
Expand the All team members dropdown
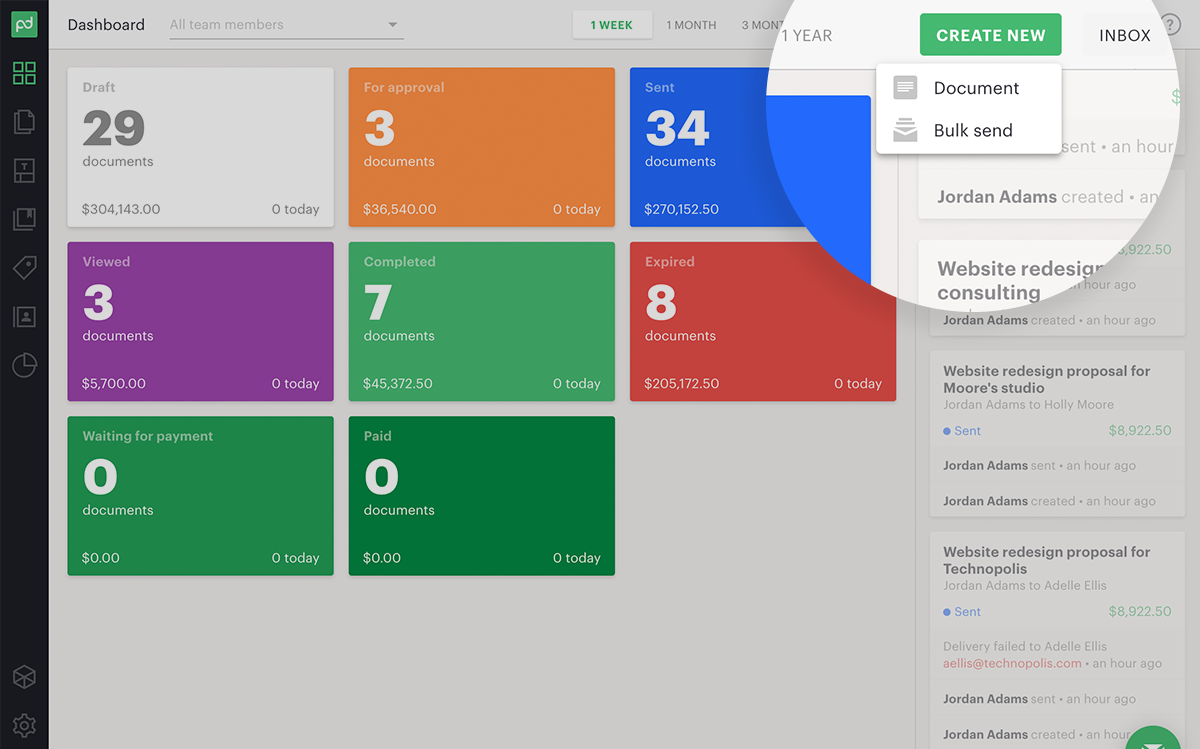click(286, 25)
